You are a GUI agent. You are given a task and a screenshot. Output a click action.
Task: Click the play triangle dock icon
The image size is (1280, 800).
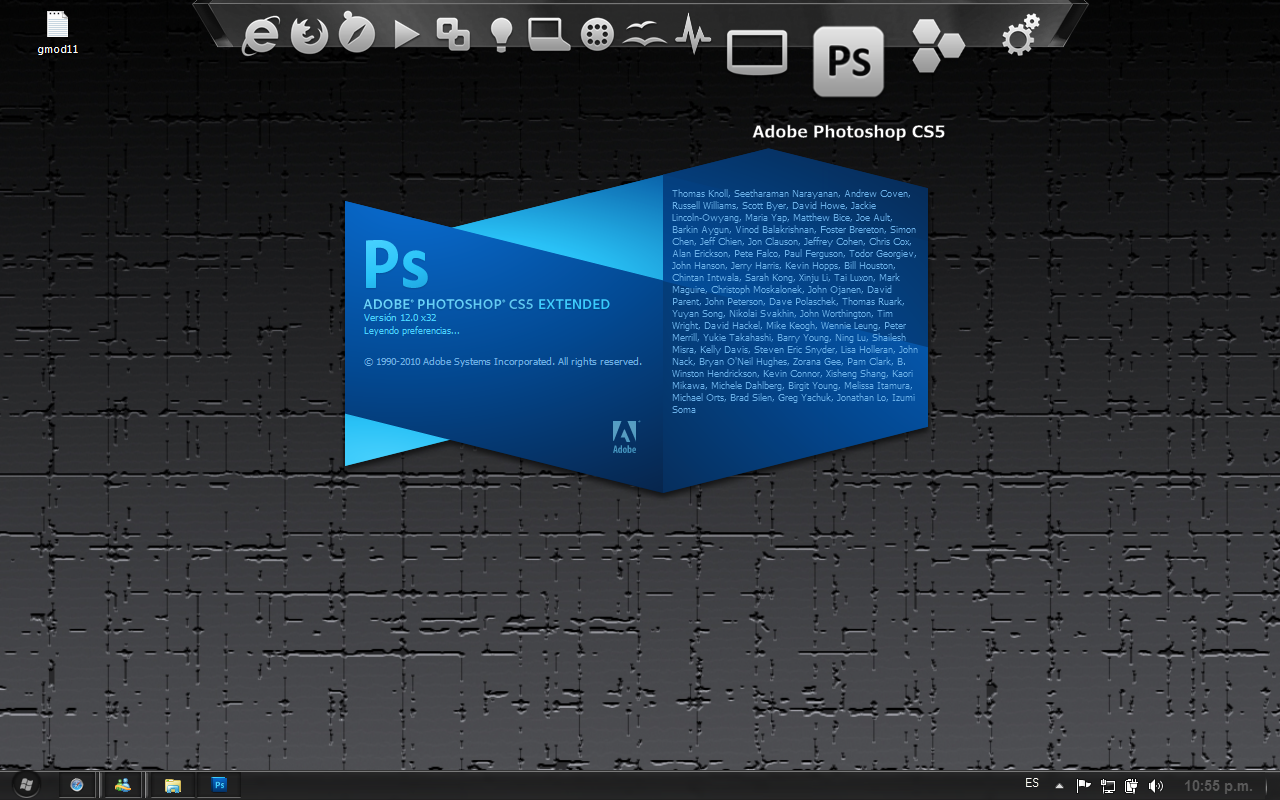tap(406, 35)
